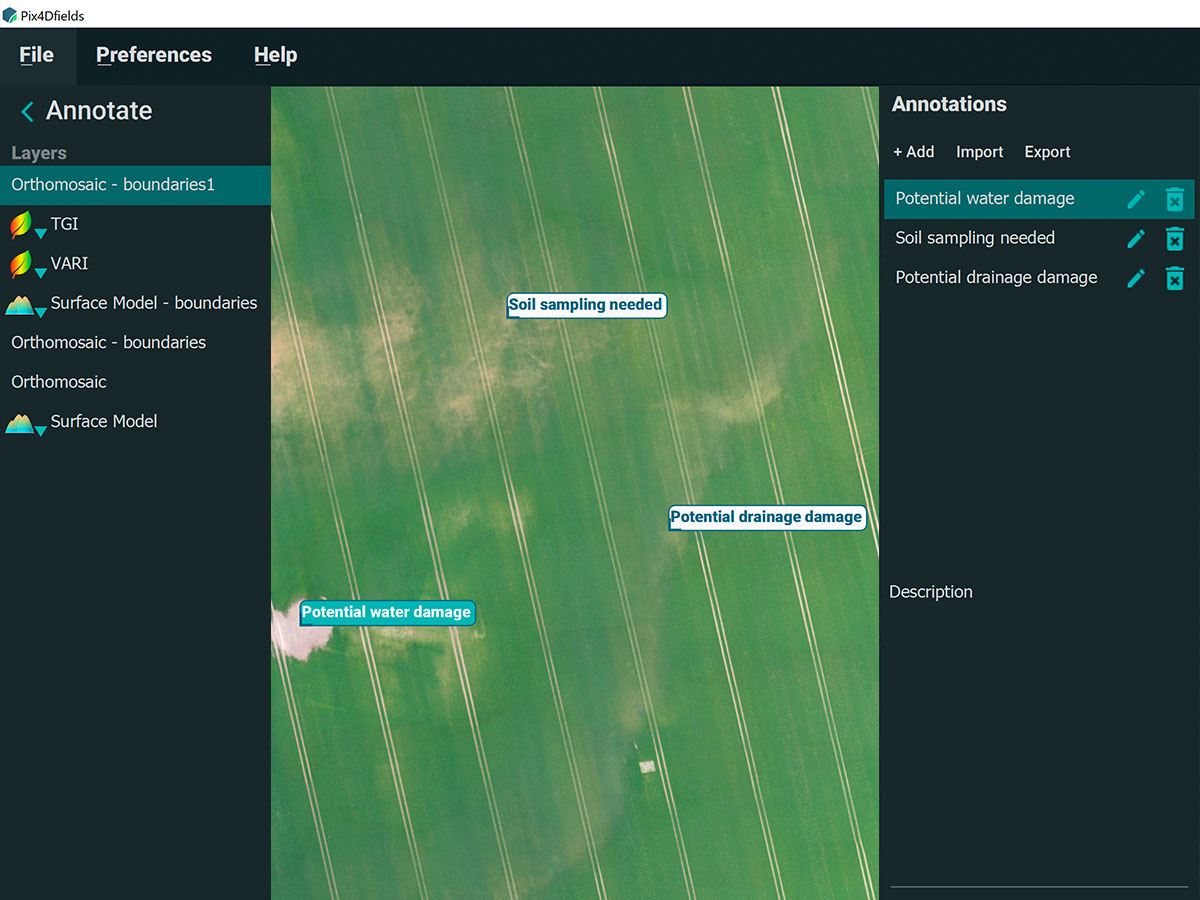Delete the Potential water damage annotation
Viewport: 1200px width, 900px height.
[1175, 199]
